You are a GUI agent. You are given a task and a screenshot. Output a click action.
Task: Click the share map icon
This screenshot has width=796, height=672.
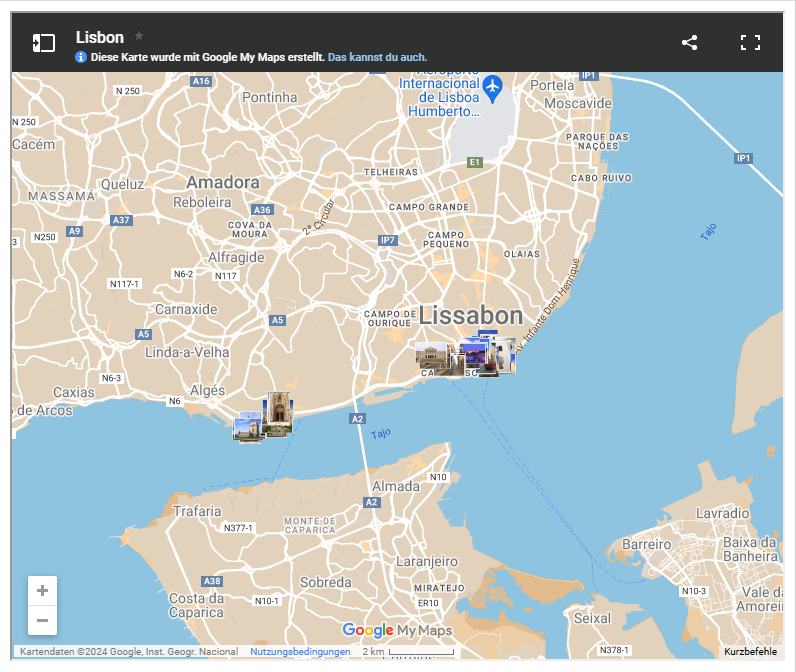(689, 43)
